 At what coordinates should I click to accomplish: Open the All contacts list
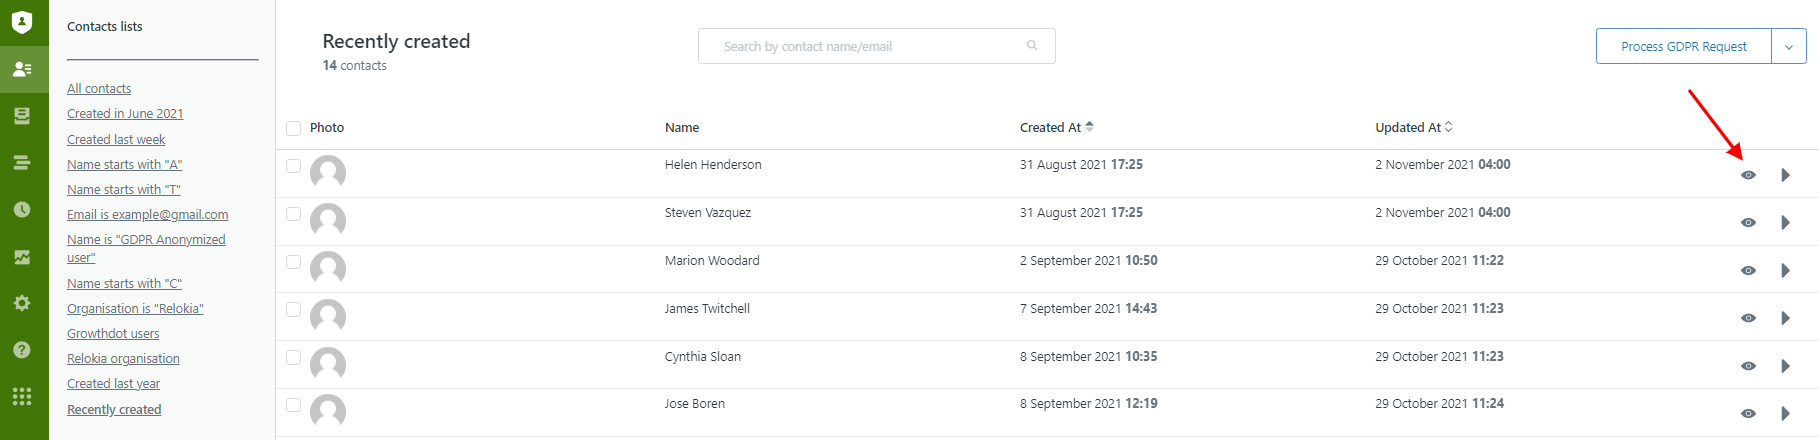(x=99, y=89)
